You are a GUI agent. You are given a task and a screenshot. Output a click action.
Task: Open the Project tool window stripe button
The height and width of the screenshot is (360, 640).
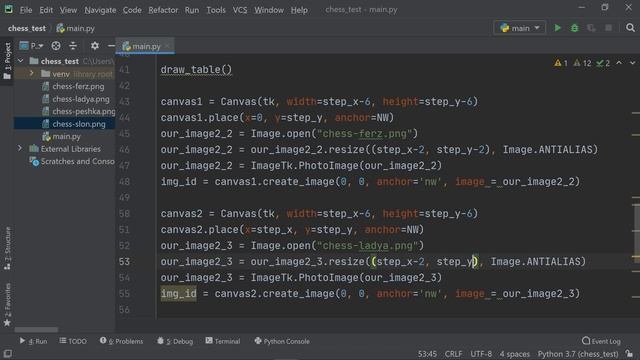(7, 61)
